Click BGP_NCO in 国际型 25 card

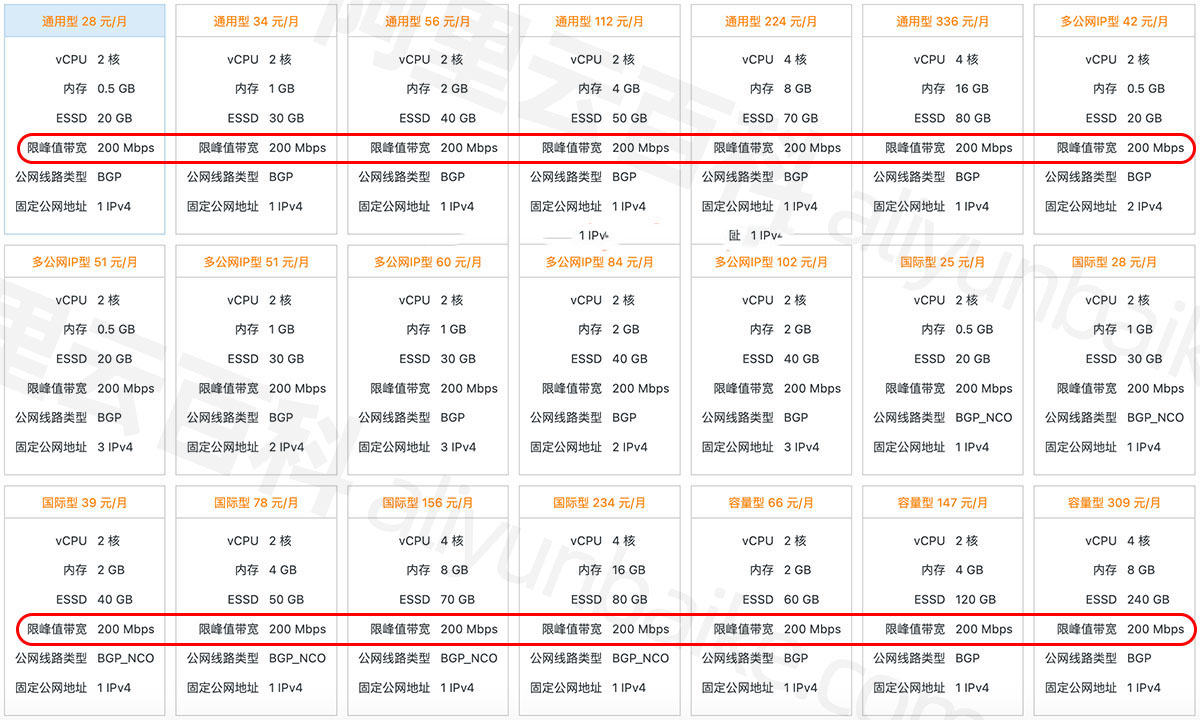pos(984,418)
